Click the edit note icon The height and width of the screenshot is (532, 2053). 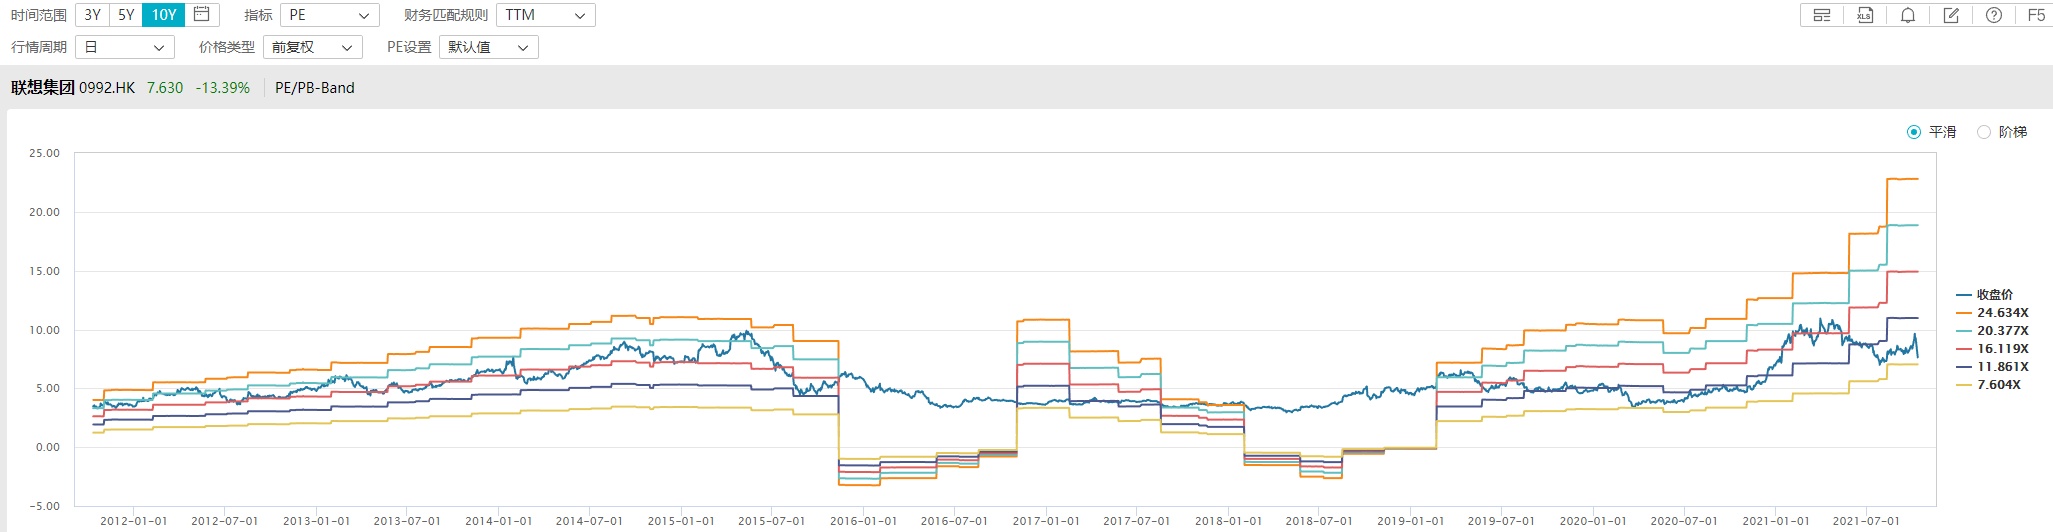click(x=1951, y=15)
